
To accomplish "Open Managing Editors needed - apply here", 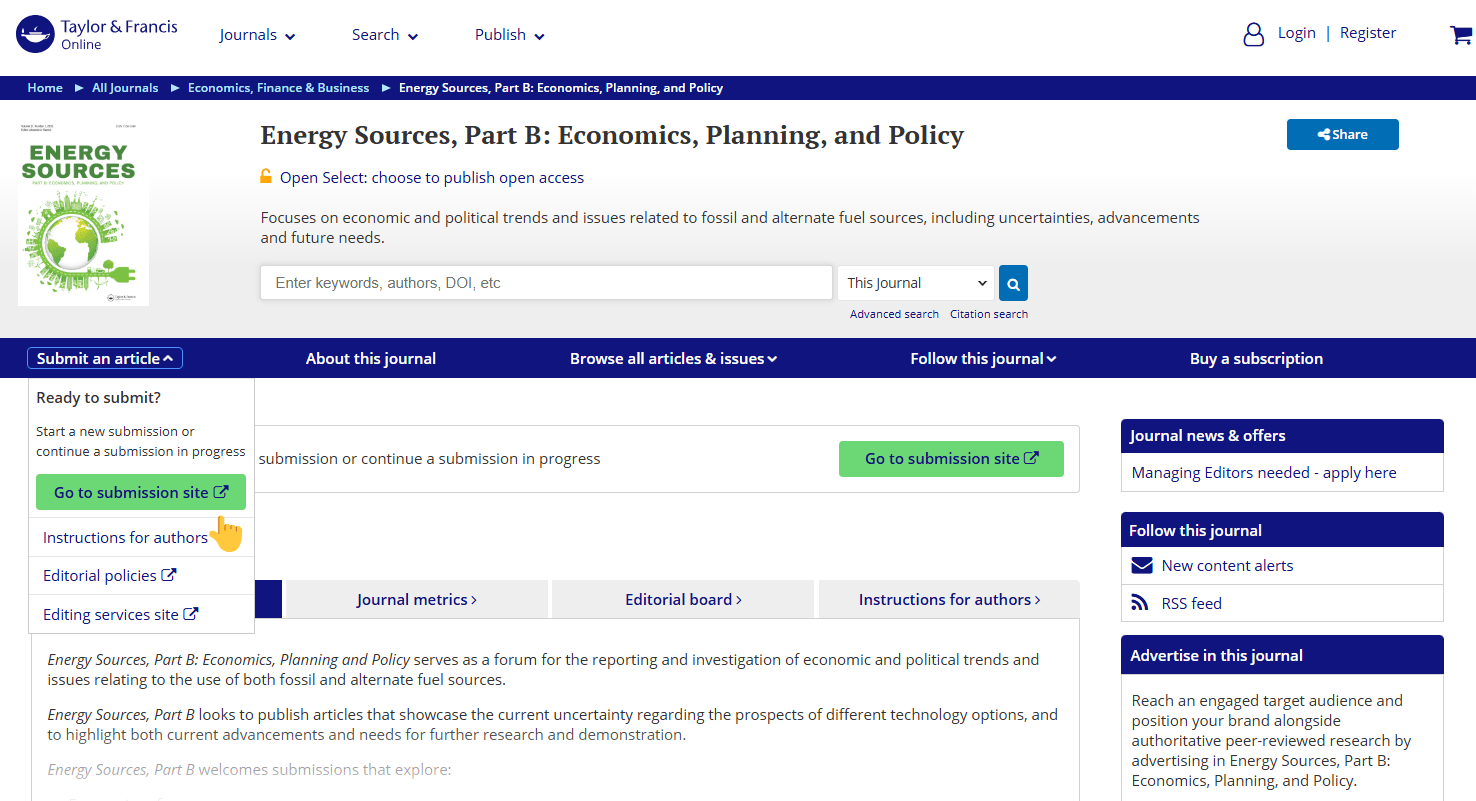I will [x=1264, y=473].
